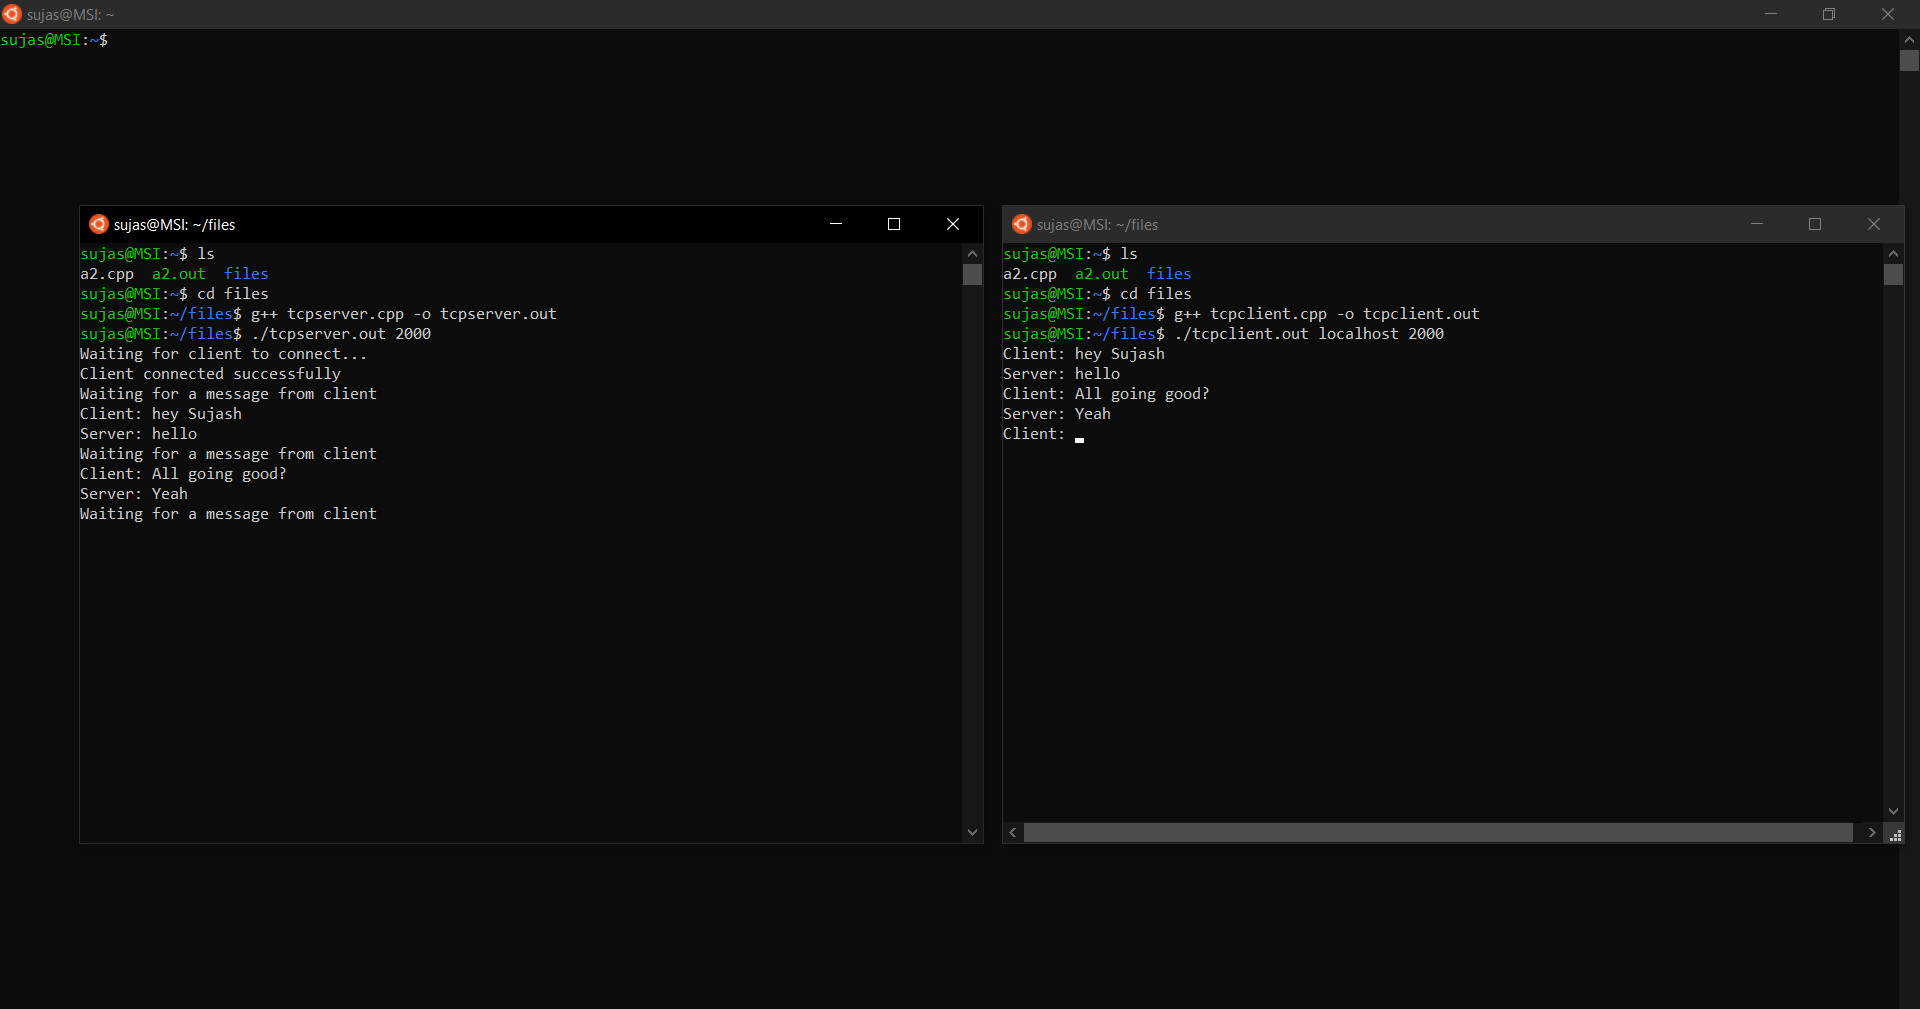
Task: Click scroll-down arrow in the client terminal
Action: tap(1893, 811)
